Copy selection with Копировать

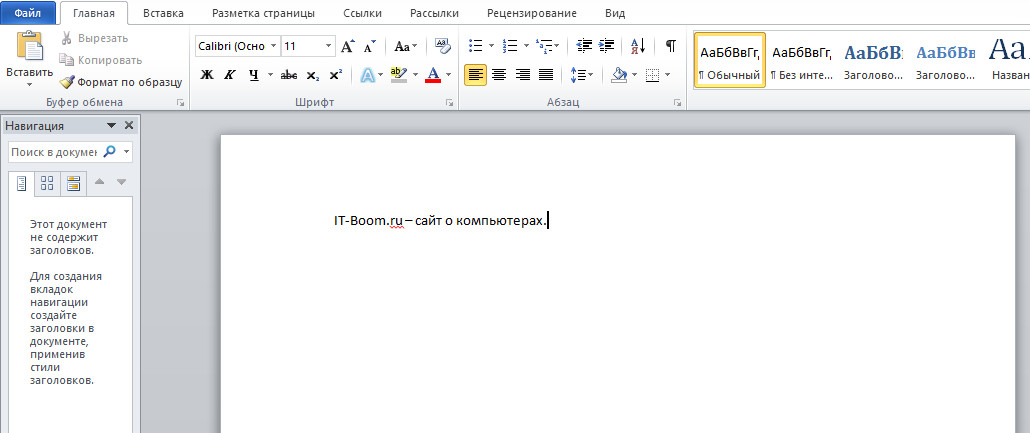click(101, 60)
